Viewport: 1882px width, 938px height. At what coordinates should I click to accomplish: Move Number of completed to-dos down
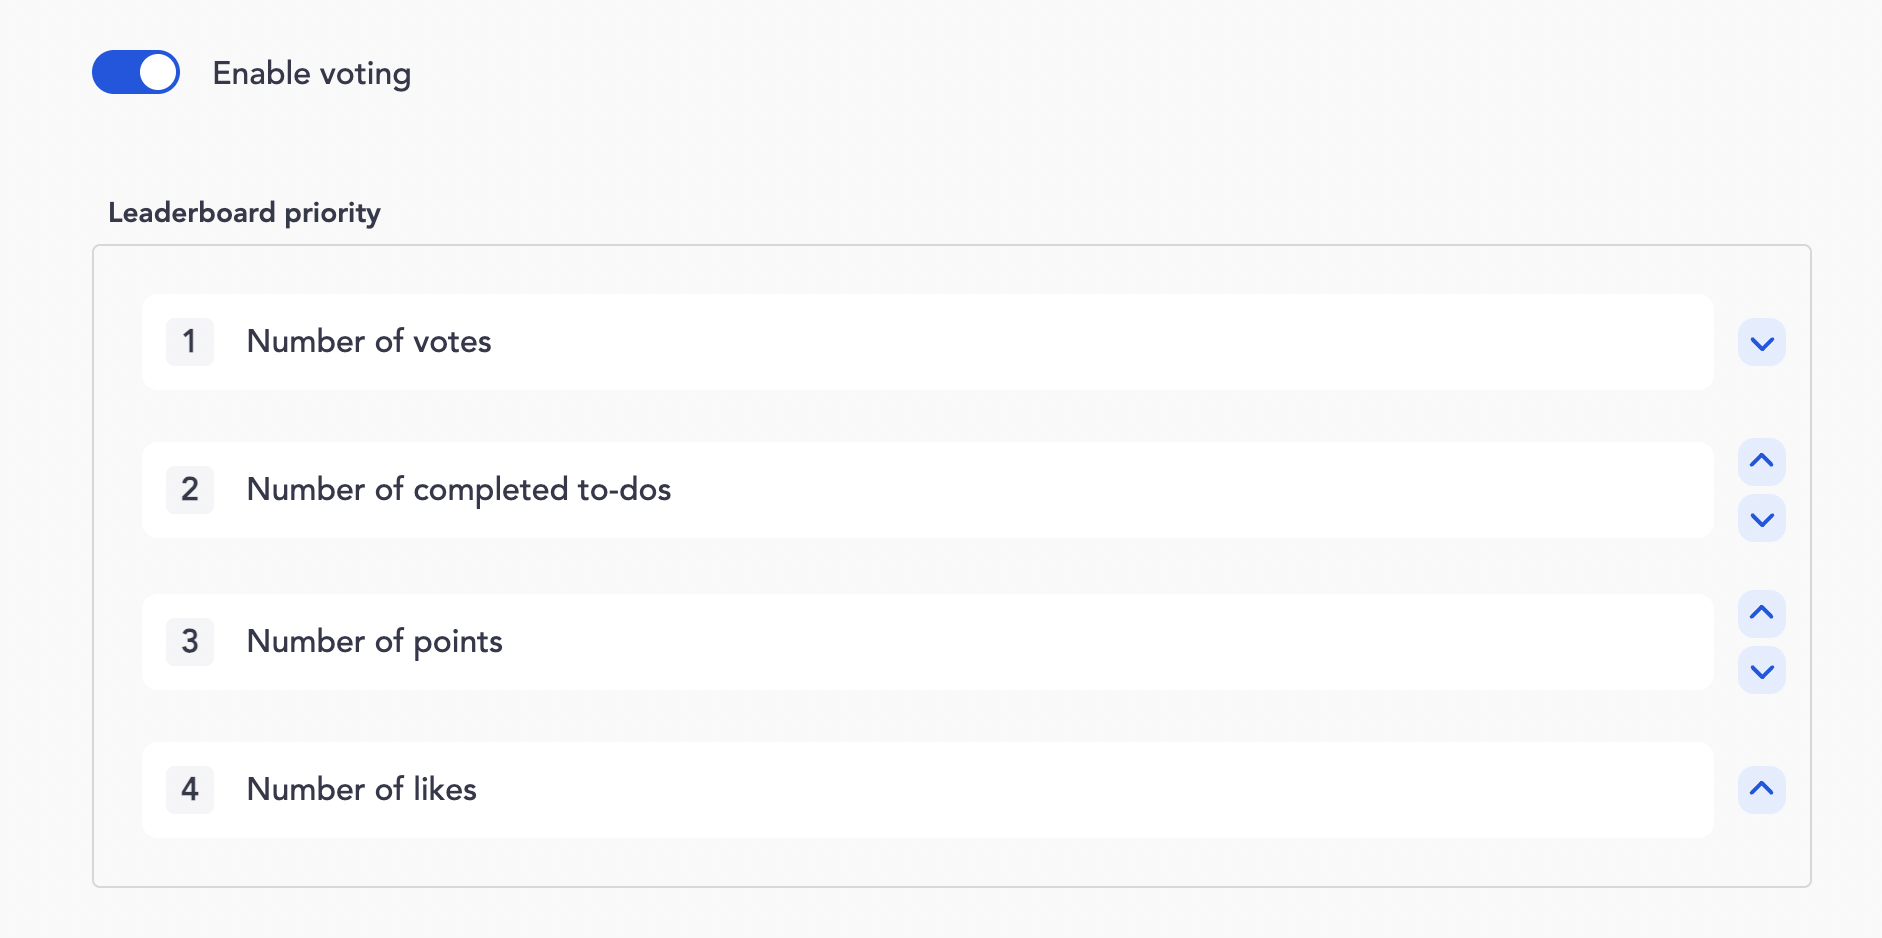1761,519
